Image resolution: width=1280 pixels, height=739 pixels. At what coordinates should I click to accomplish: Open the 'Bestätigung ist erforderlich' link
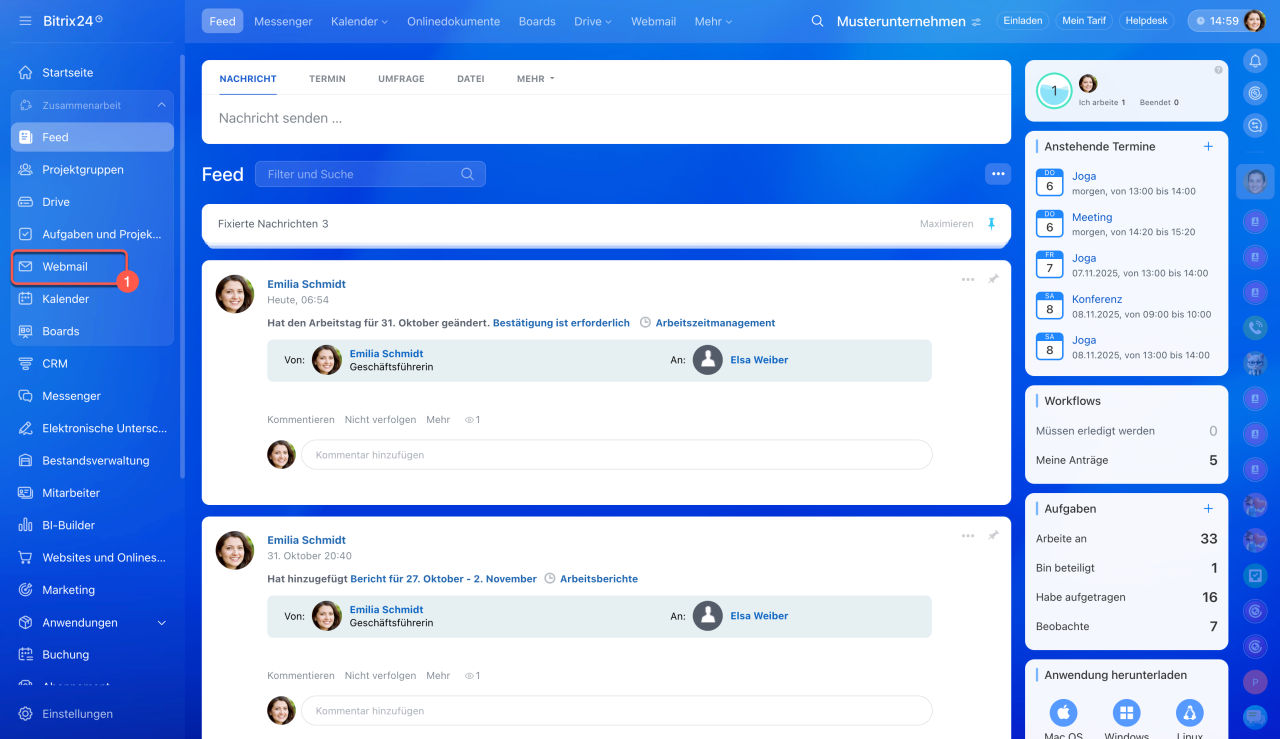561,323
